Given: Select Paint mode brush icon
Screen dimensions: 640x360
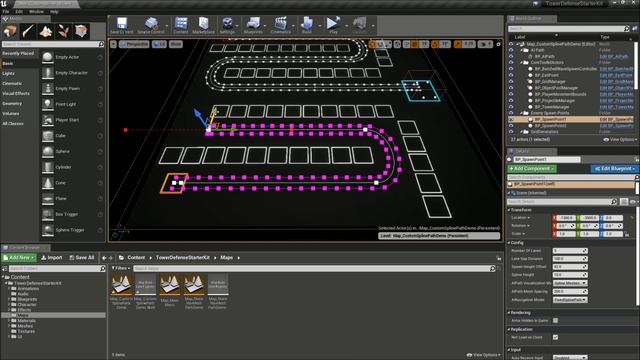Looking at the screenshot, I should coord(28,31).
